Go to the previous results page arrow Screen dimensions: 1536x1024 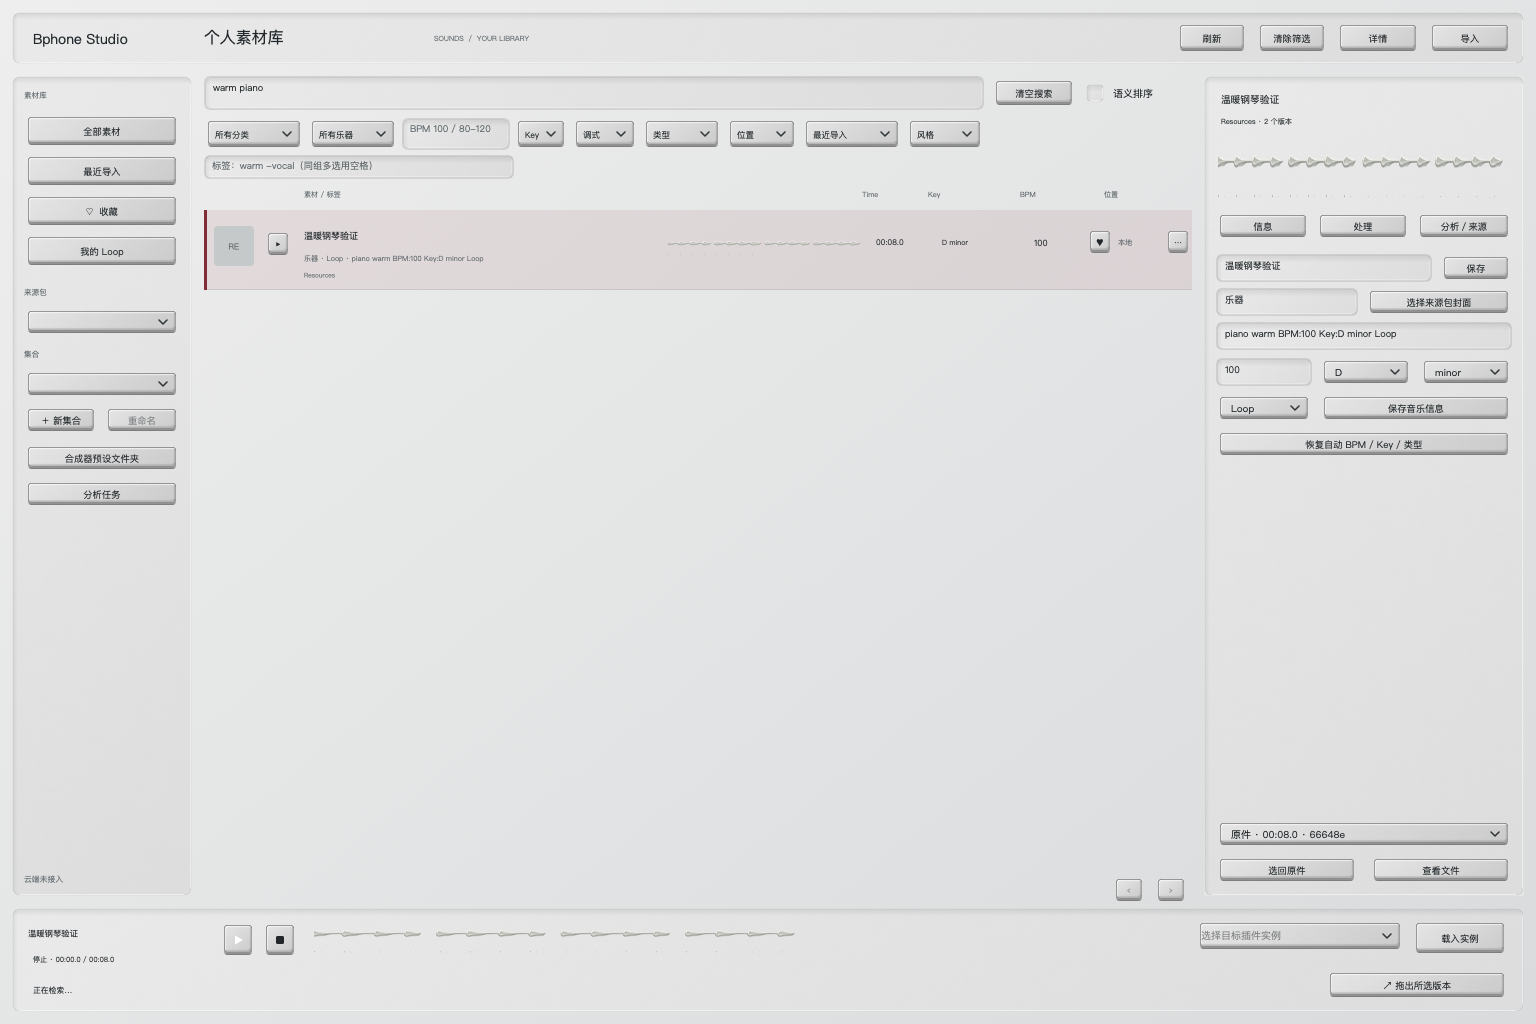point(1129,889)
